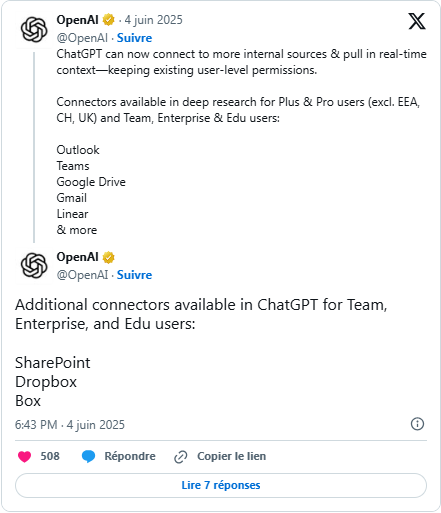441x513 pixels.
Task: Click the second @OpenAI handle
Action: tap(82, 275)
